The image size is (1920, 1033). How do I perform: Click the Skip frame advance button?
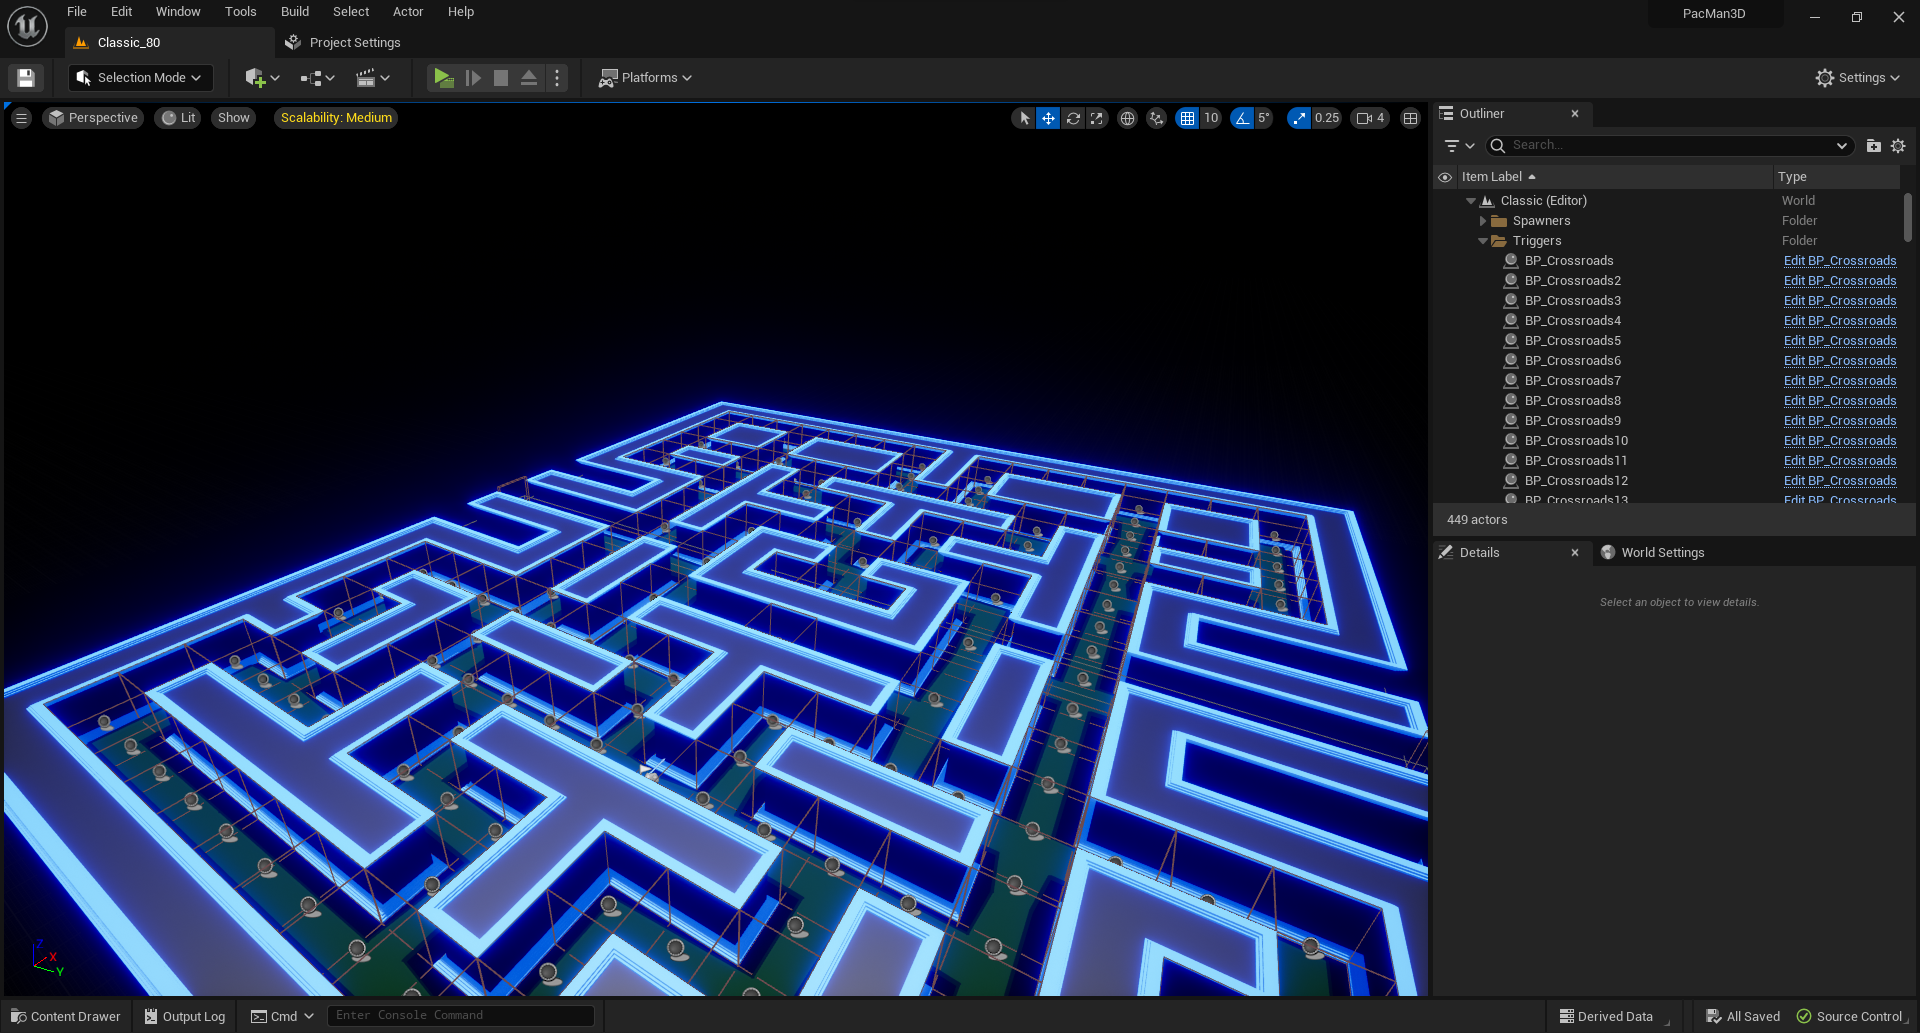473,77
